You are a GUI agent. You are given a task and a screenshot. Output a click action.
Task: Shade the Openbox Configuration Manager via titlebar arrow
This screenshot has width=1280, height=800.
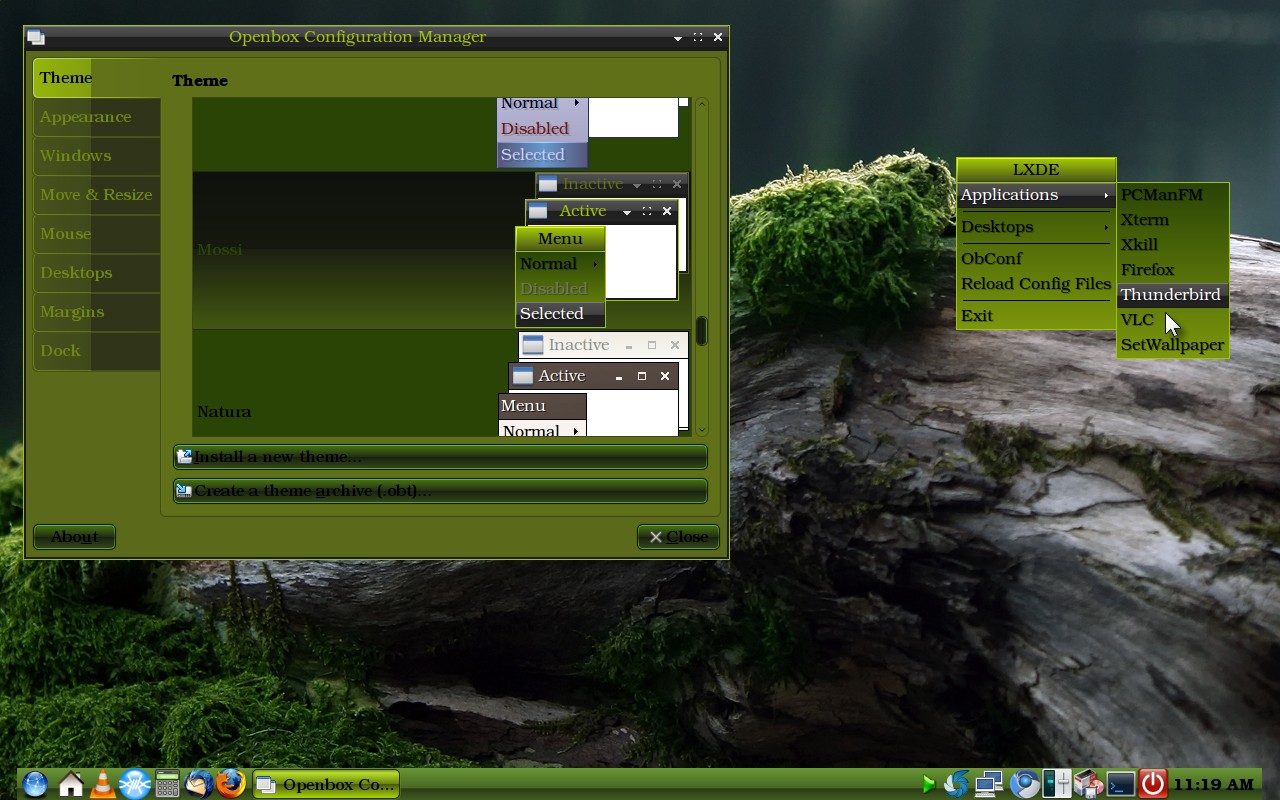pos(678,38)
